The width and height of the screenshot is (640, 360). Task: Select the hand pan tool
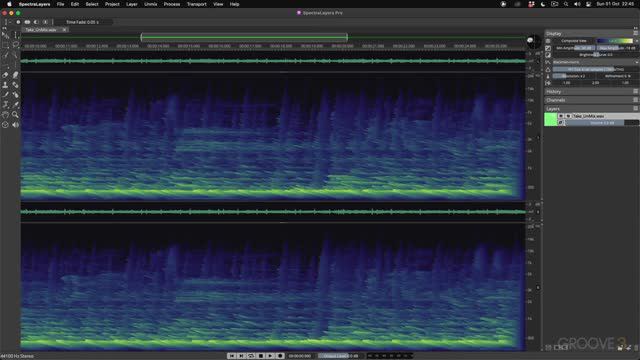(x=5, y=115)
